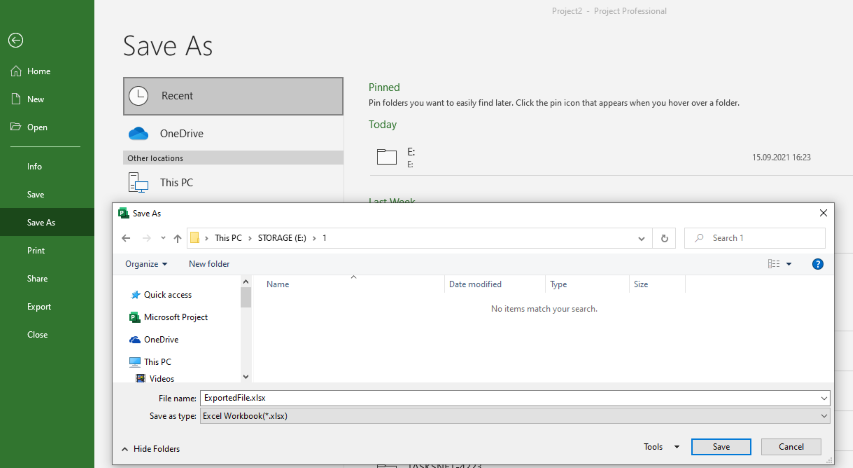Select the OneDrive cloud location
The height and width of the screenshot is (468, 853).
[x=180, y=133]
